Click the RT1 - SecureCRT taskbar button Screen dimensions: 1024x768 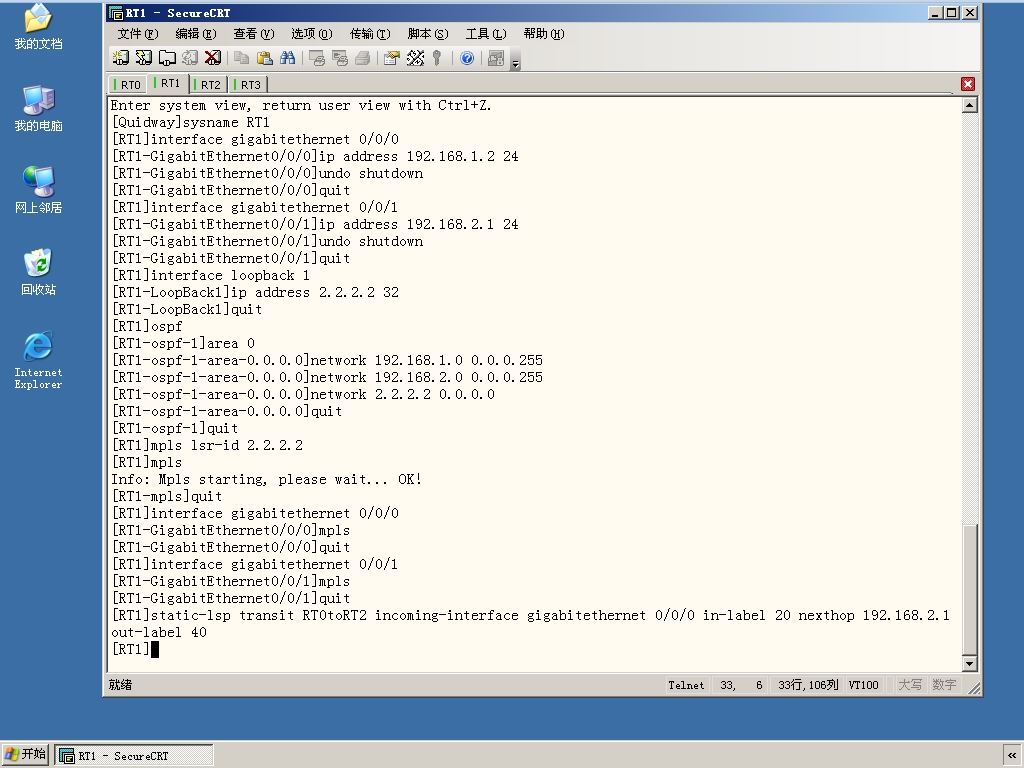click(x=134, y=756)
